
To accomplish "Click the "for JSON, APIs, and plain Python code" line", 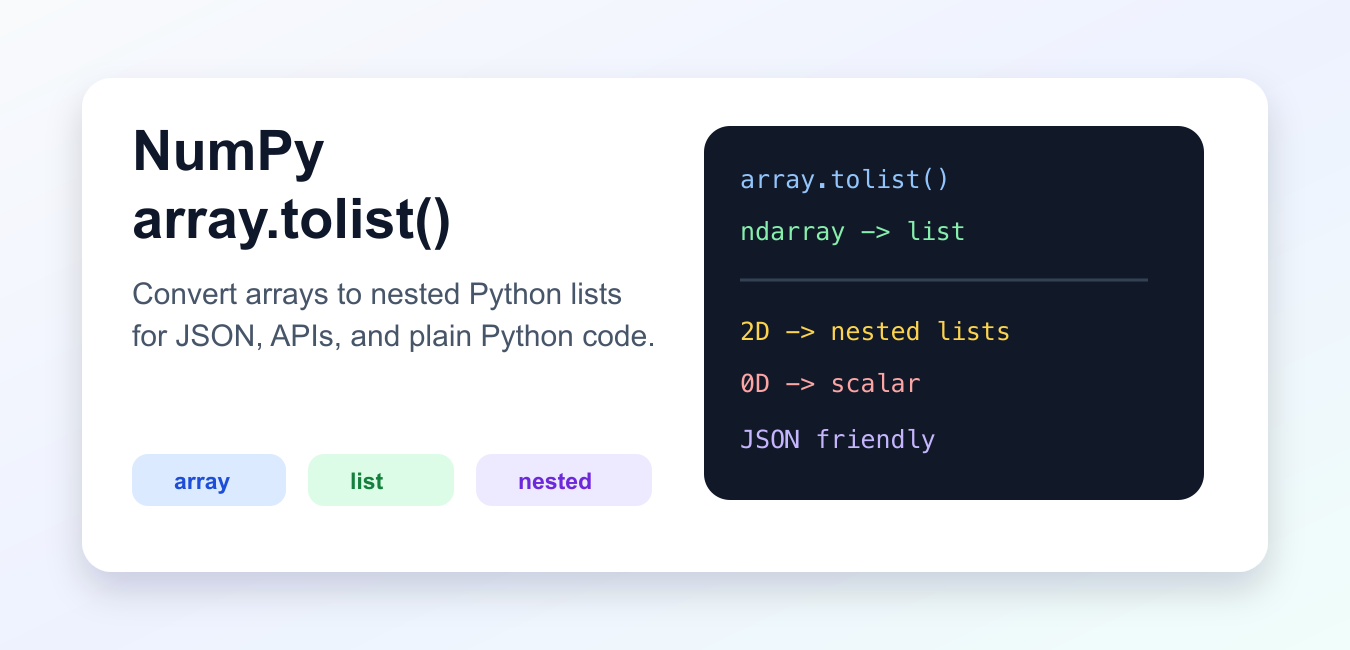I will [393, 337].
